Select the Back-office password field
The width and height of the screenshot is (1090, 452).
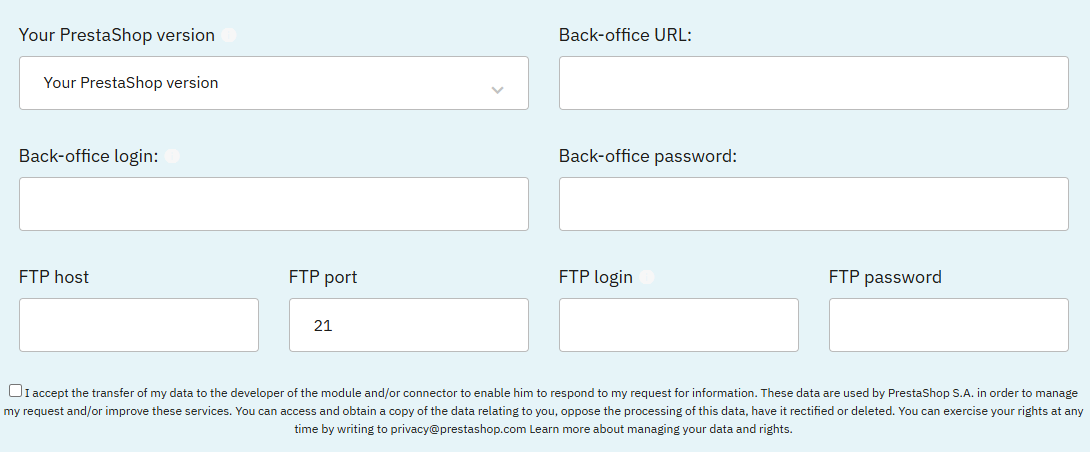(813, 204)
